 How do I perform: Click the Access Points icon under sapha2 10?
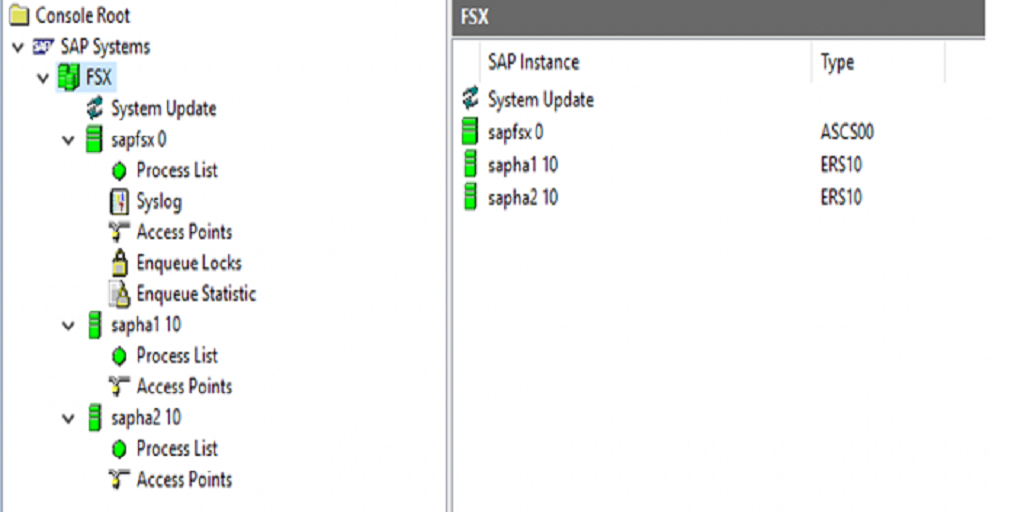pyautogui.click(x=119, y=480)
